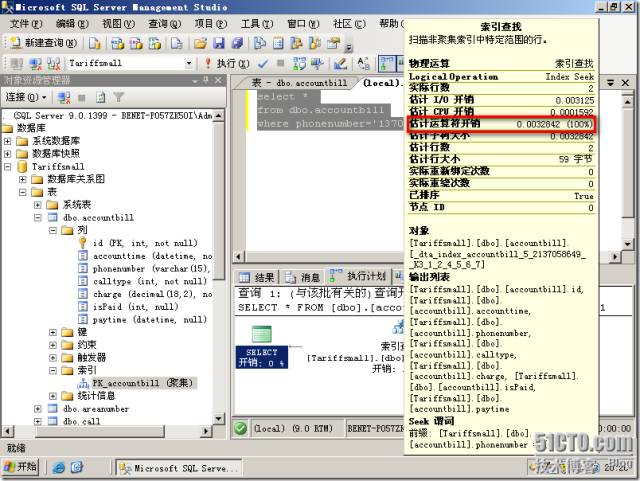
Task: Expand the 系统数据库 folder
Action: (8, 141)
